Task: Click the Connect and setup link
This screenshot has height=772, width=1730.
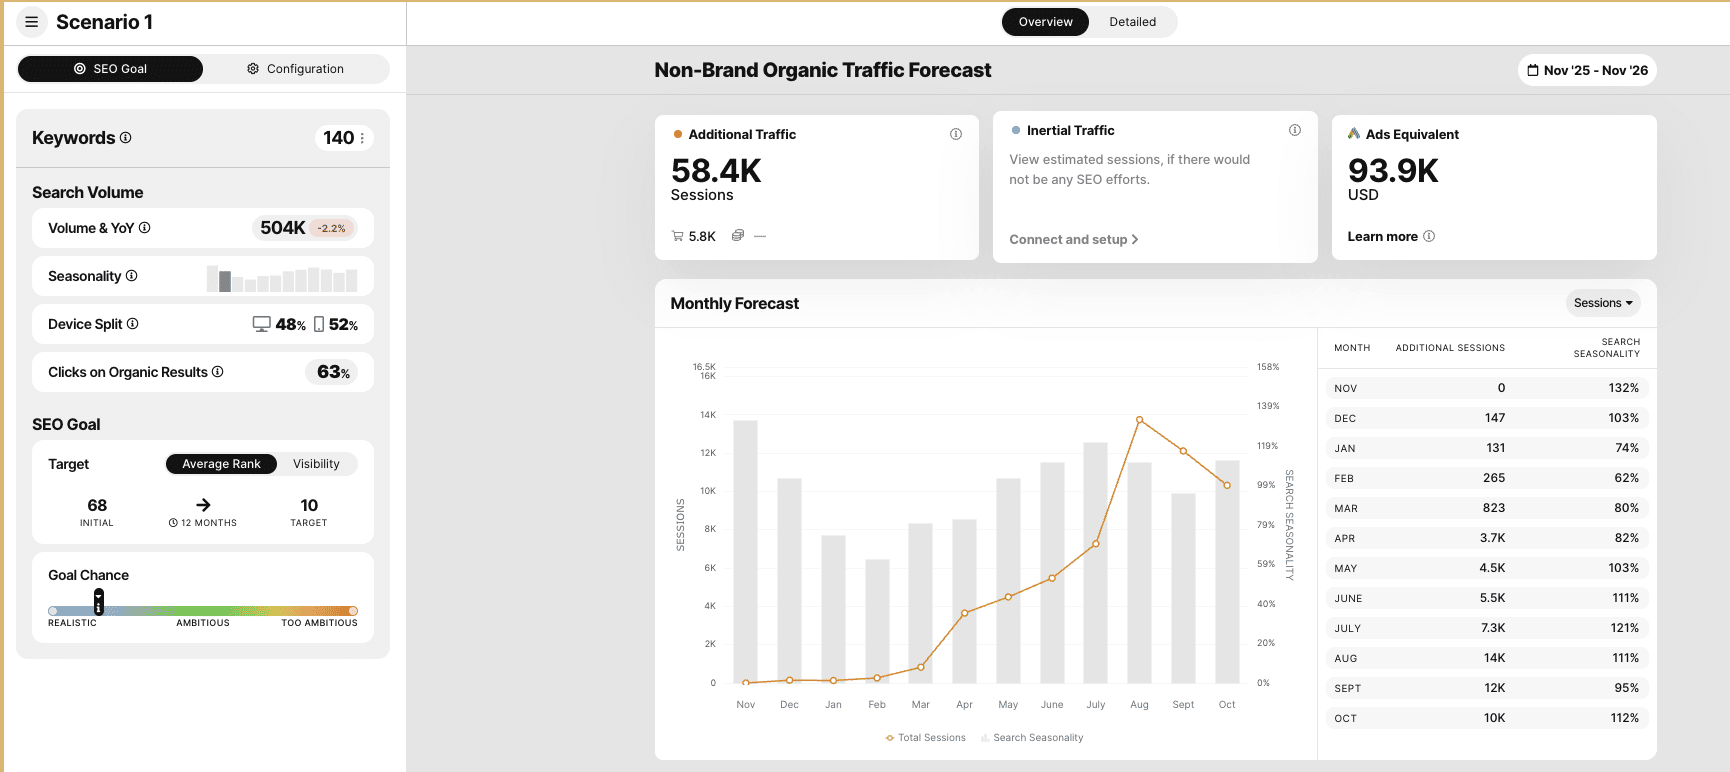Action: (x=1073, y=240)
